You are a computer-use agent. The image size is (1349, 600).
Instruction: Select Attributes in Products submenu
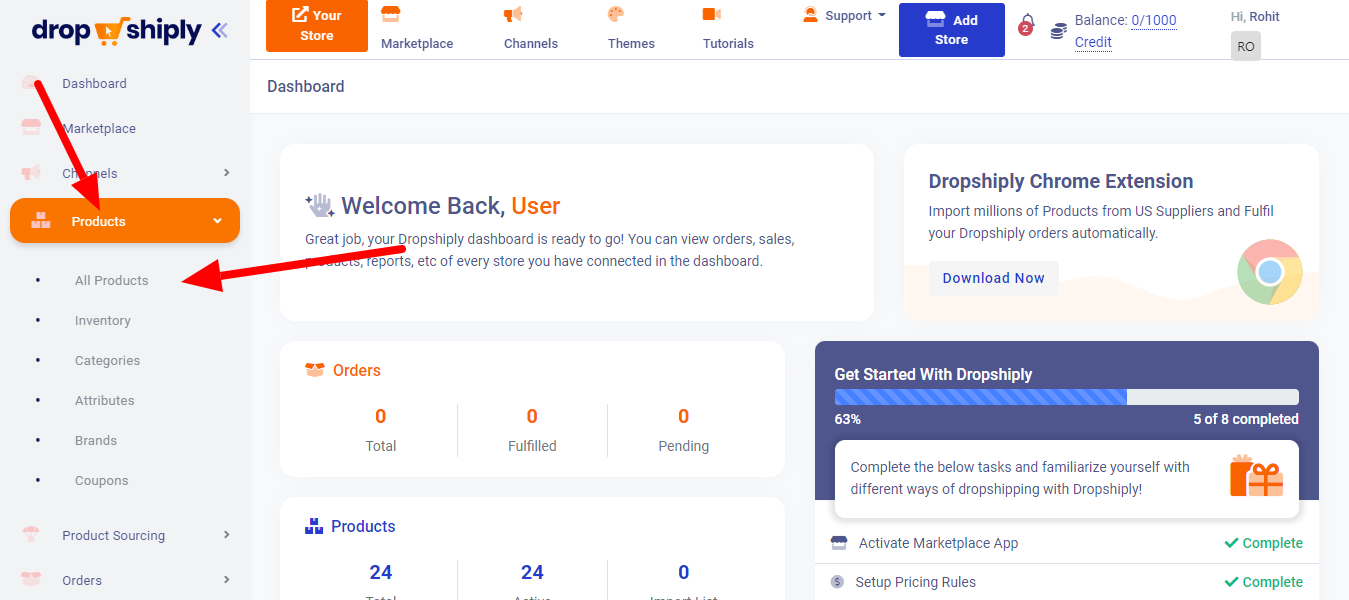click(x=104, y=401)
